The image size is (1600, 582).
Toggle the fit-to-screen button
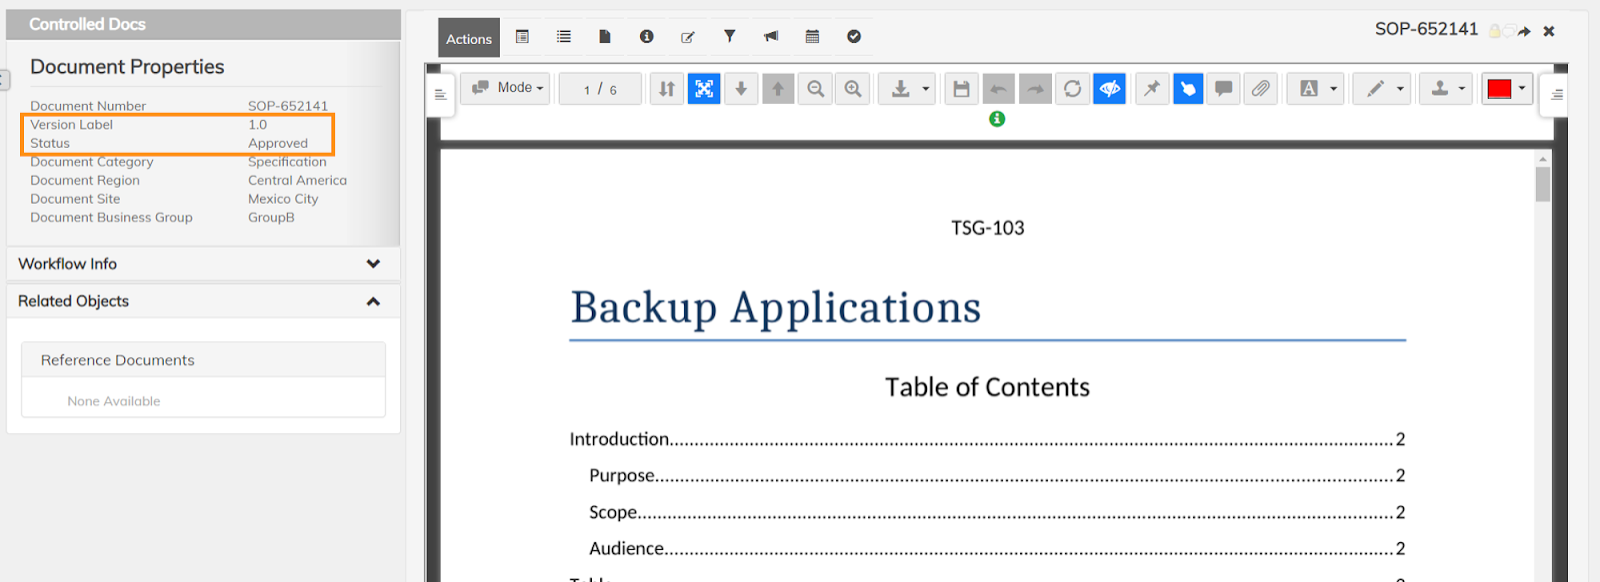(704, 89)
